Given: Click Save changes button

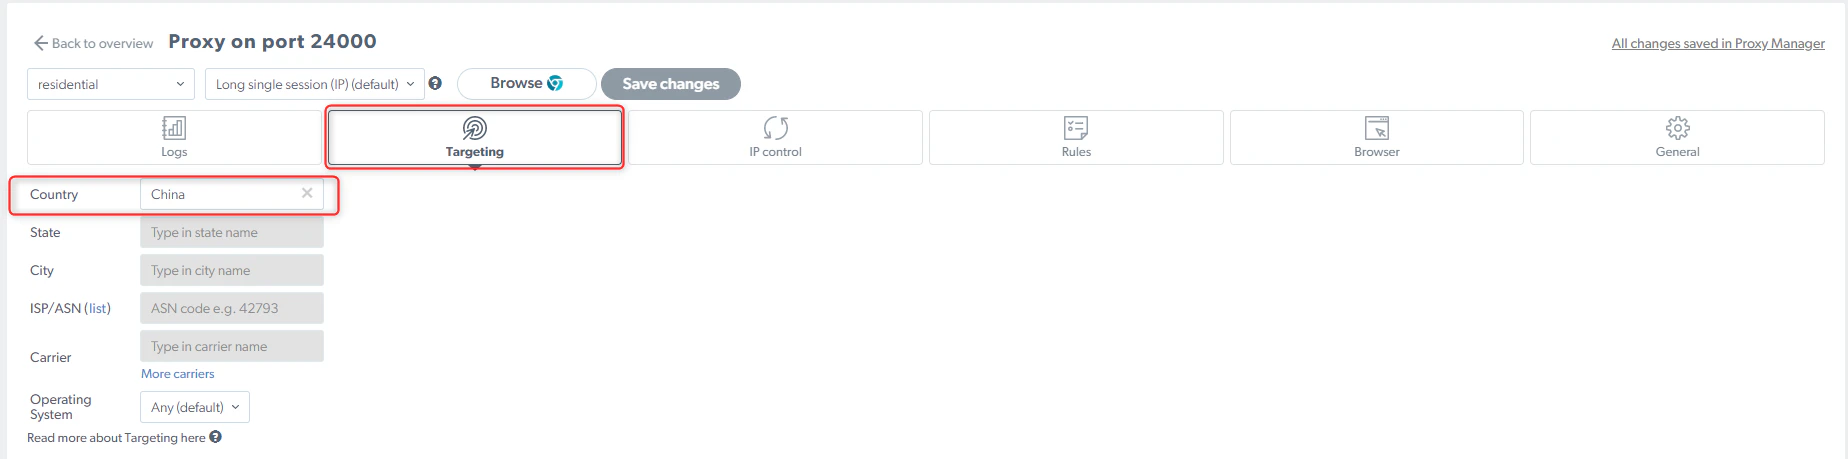Looking at the screenshot, I should click(671, 84).
